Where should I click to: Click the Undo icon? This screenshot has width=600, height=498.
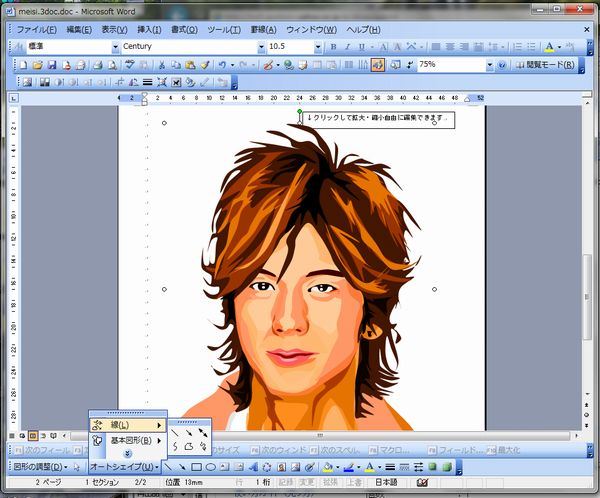point(222,65)
